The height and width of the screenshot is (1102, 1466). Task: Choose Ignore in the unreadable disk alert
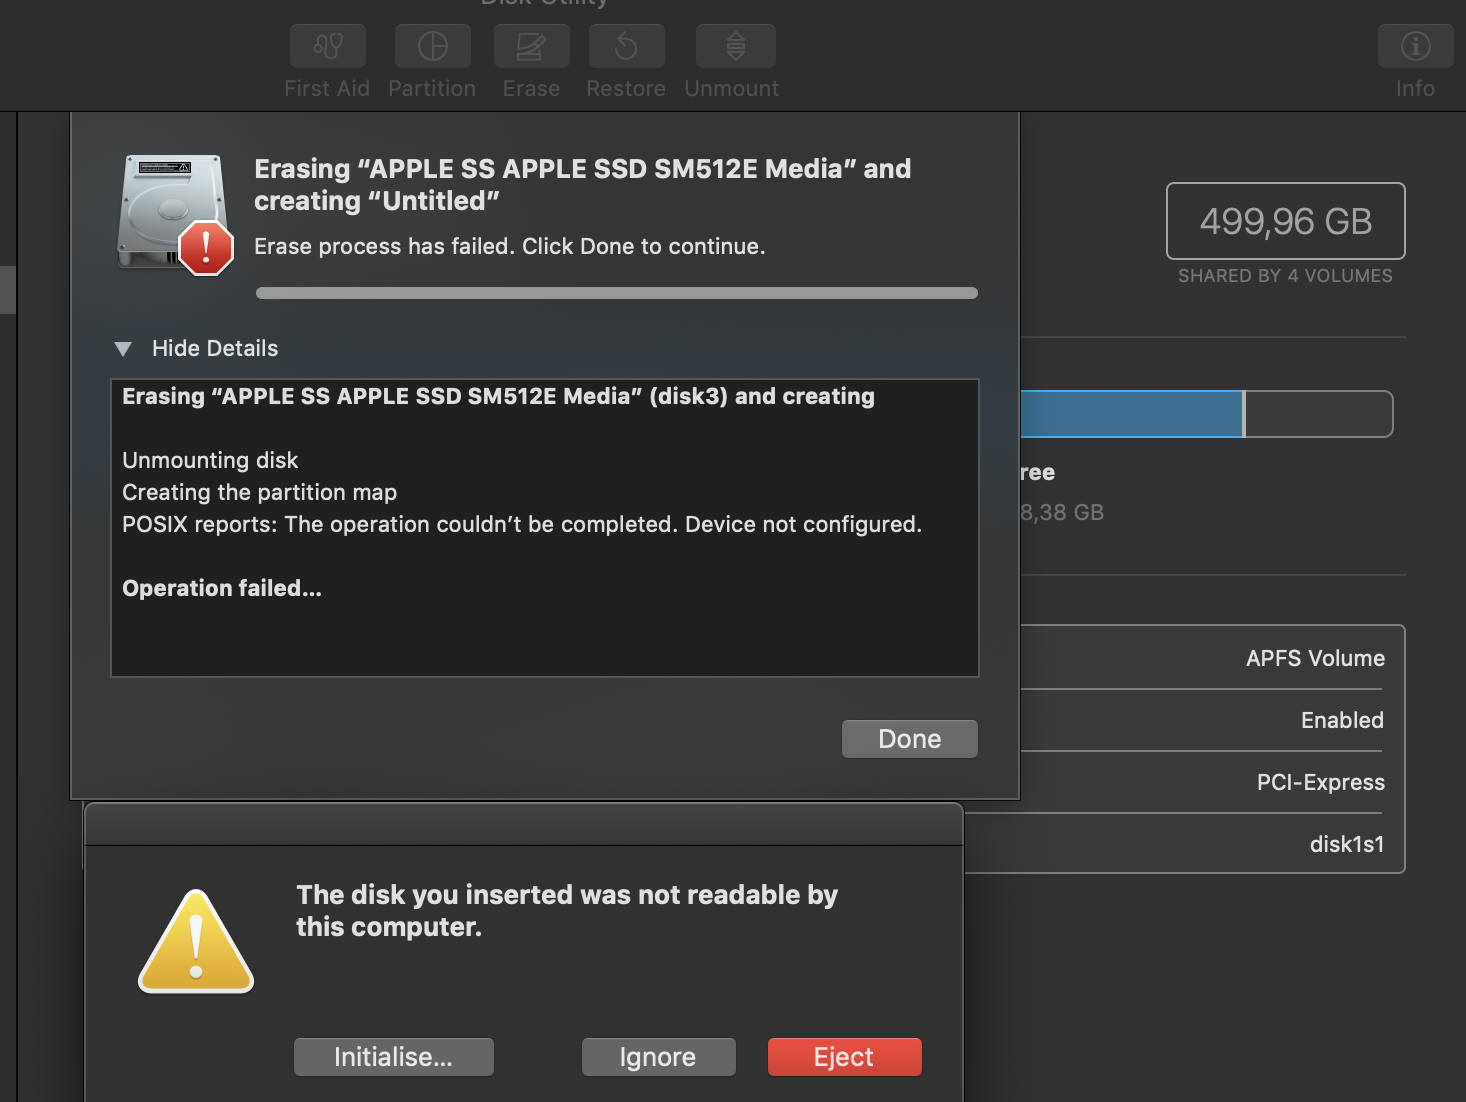[x=659, y=1057]
